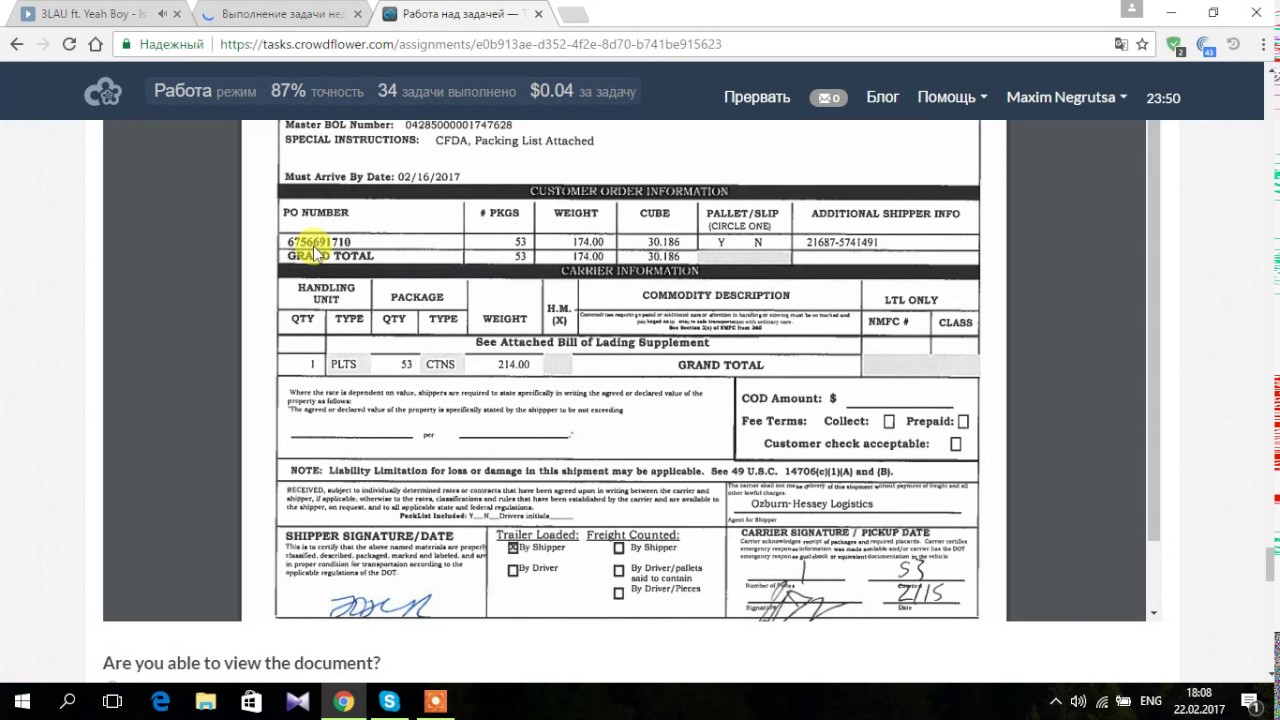The image size is (1280, 720).
Task: Click shipper info value 21687-5741491
Action: pos(842,242)
